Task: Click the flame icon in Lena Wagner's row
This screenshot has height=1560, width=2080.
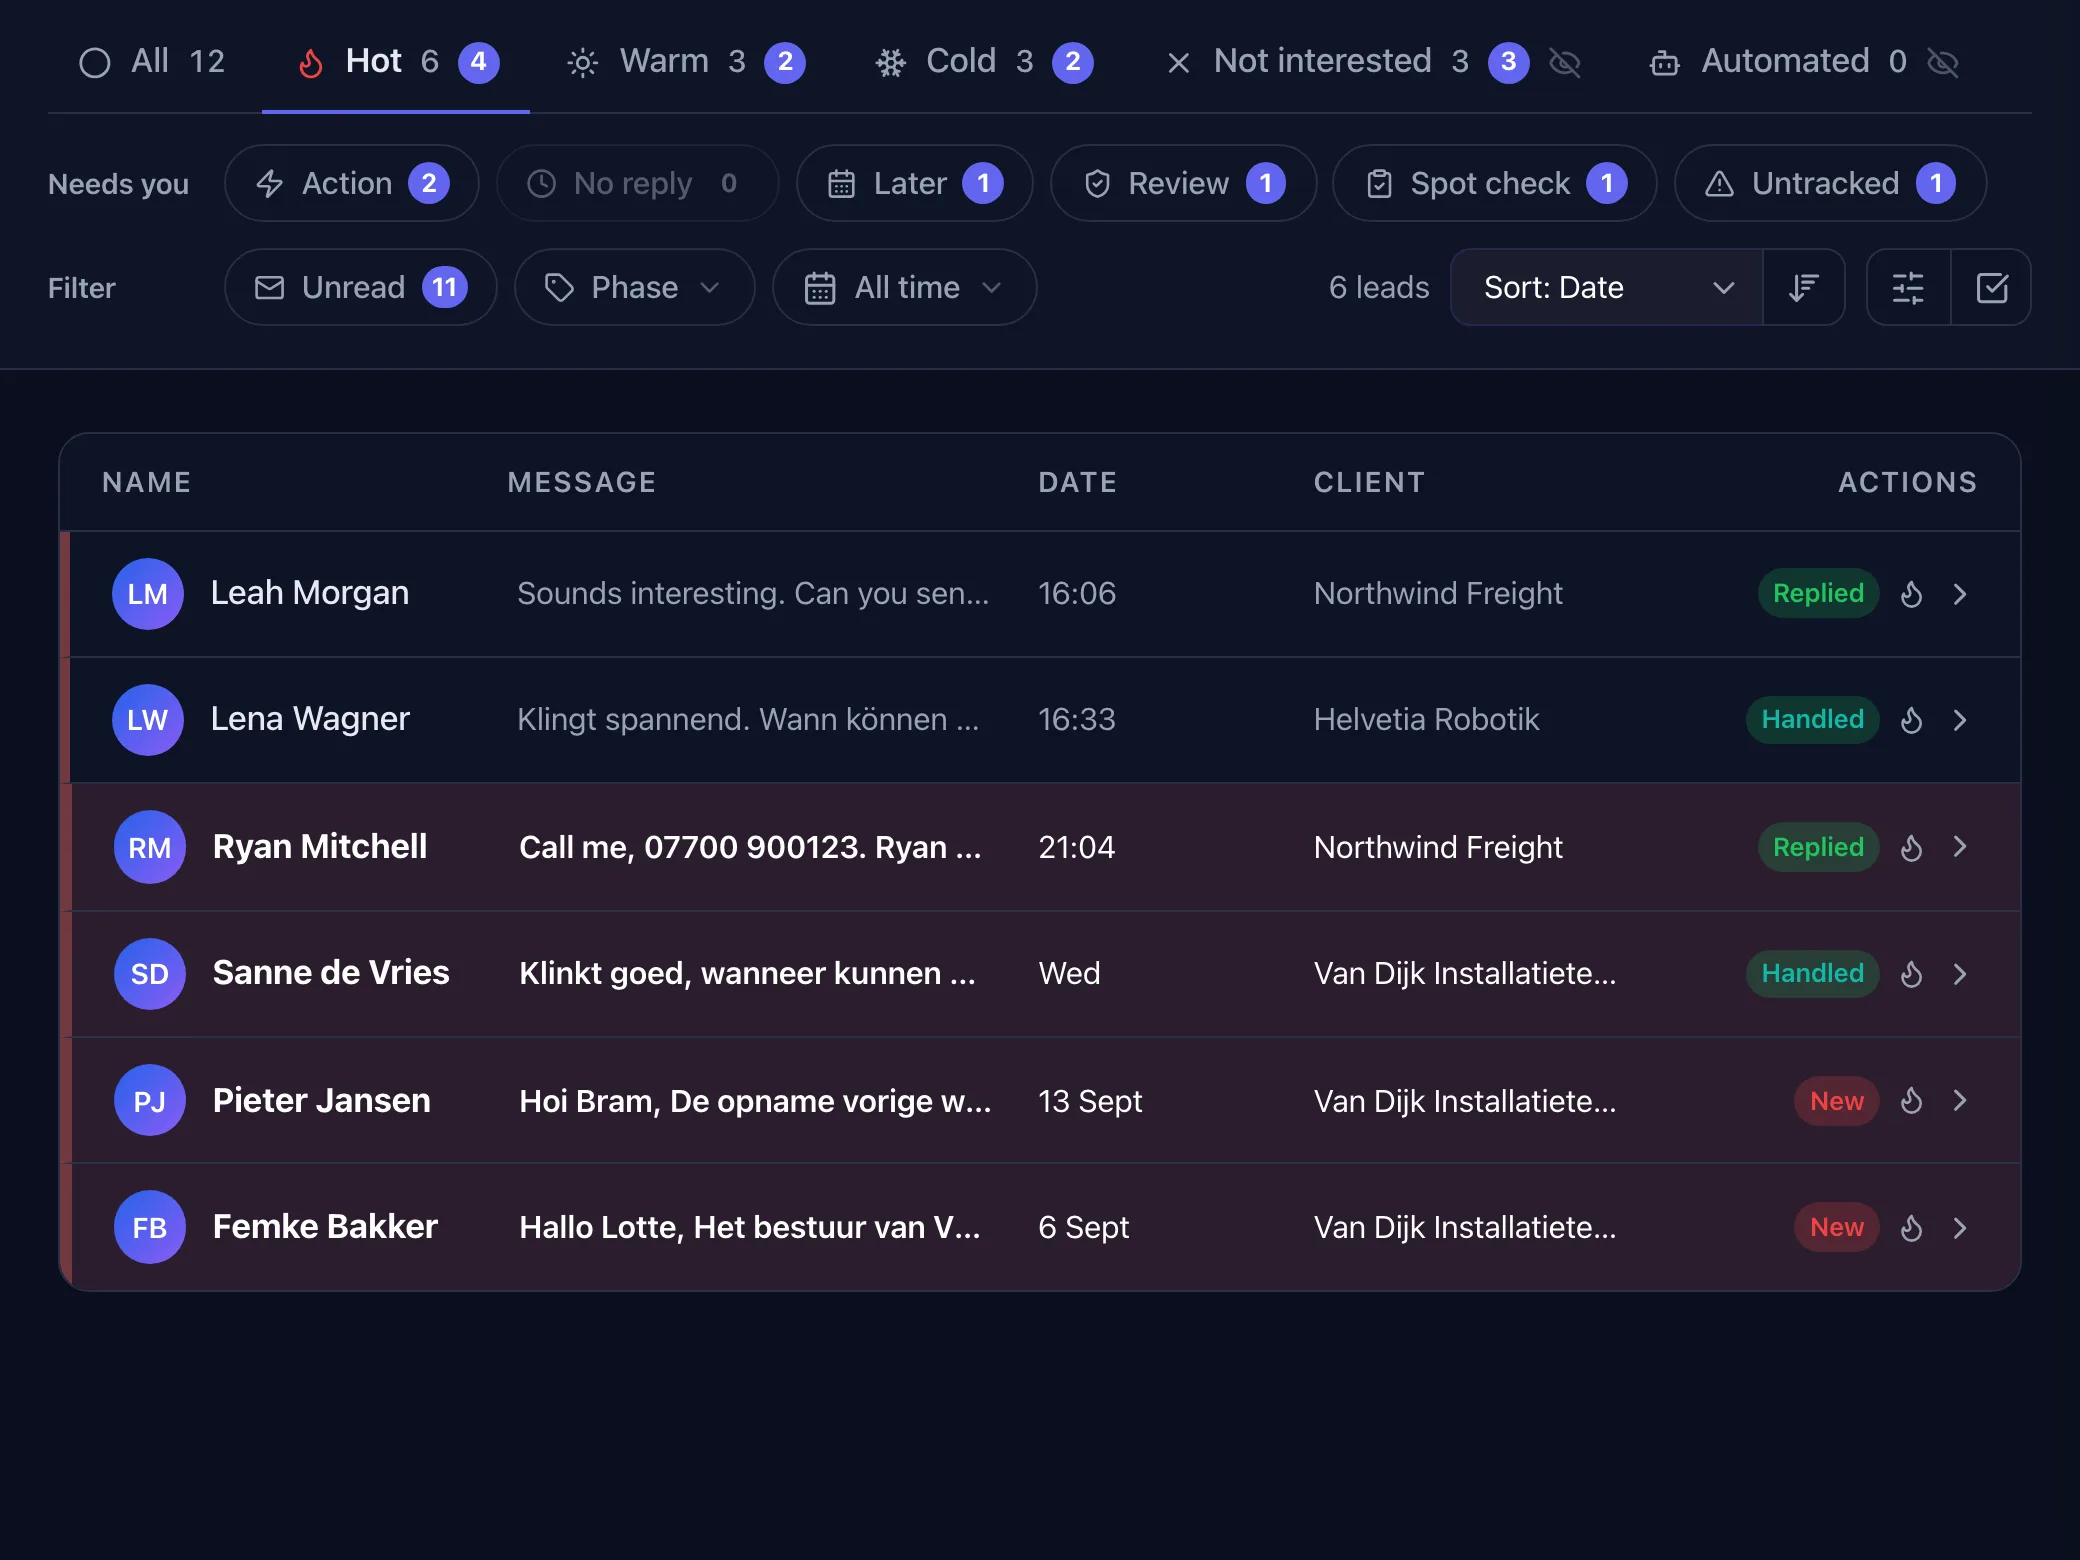Action: 1911,720
